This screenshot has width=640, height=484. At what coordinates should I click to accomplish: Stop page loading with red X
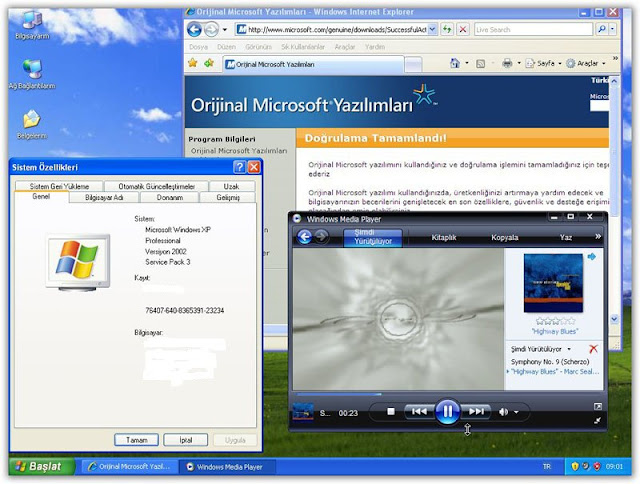point(462,29)
